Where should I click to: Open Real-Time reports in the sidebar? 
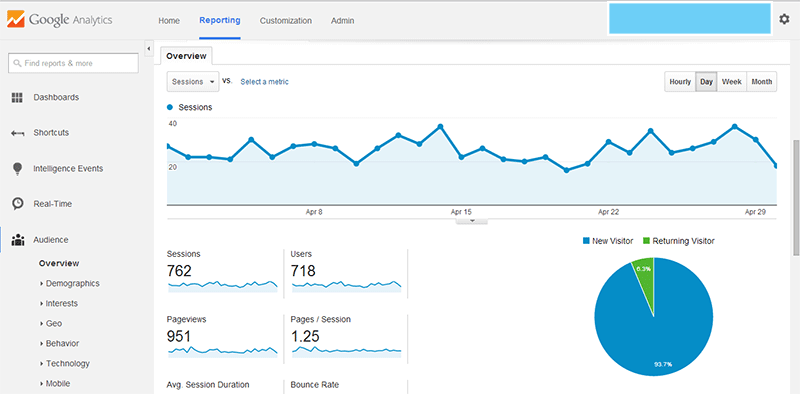coord(53,204)
